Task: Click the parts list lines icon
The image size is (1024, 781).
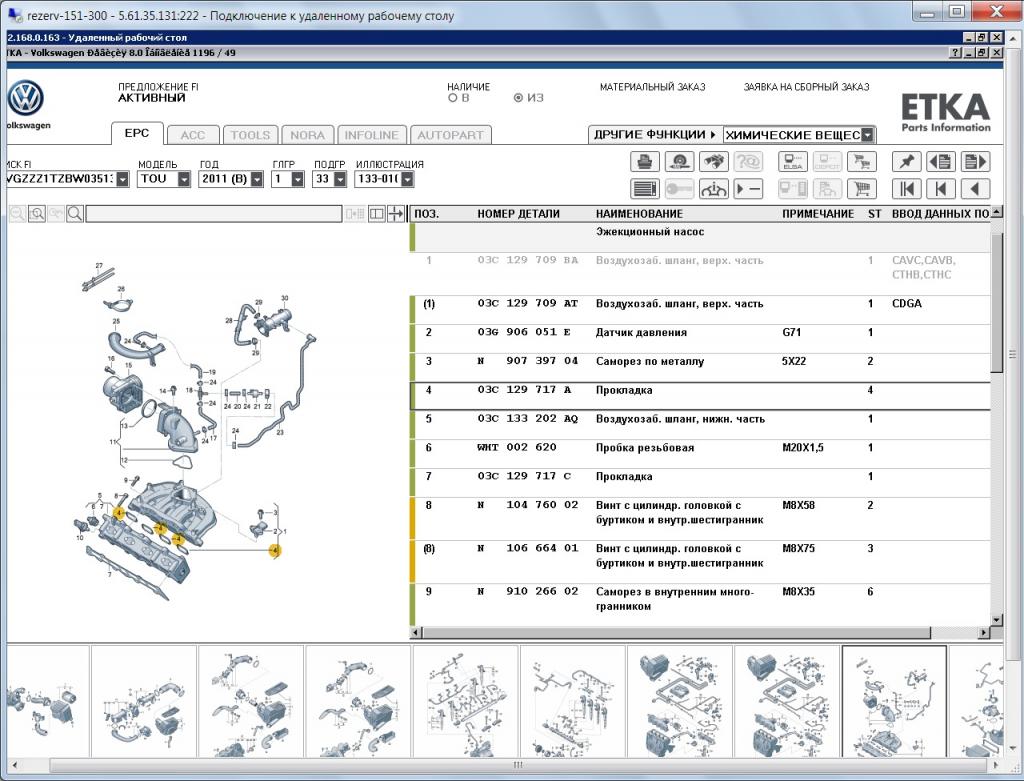Action: point(645,189)
